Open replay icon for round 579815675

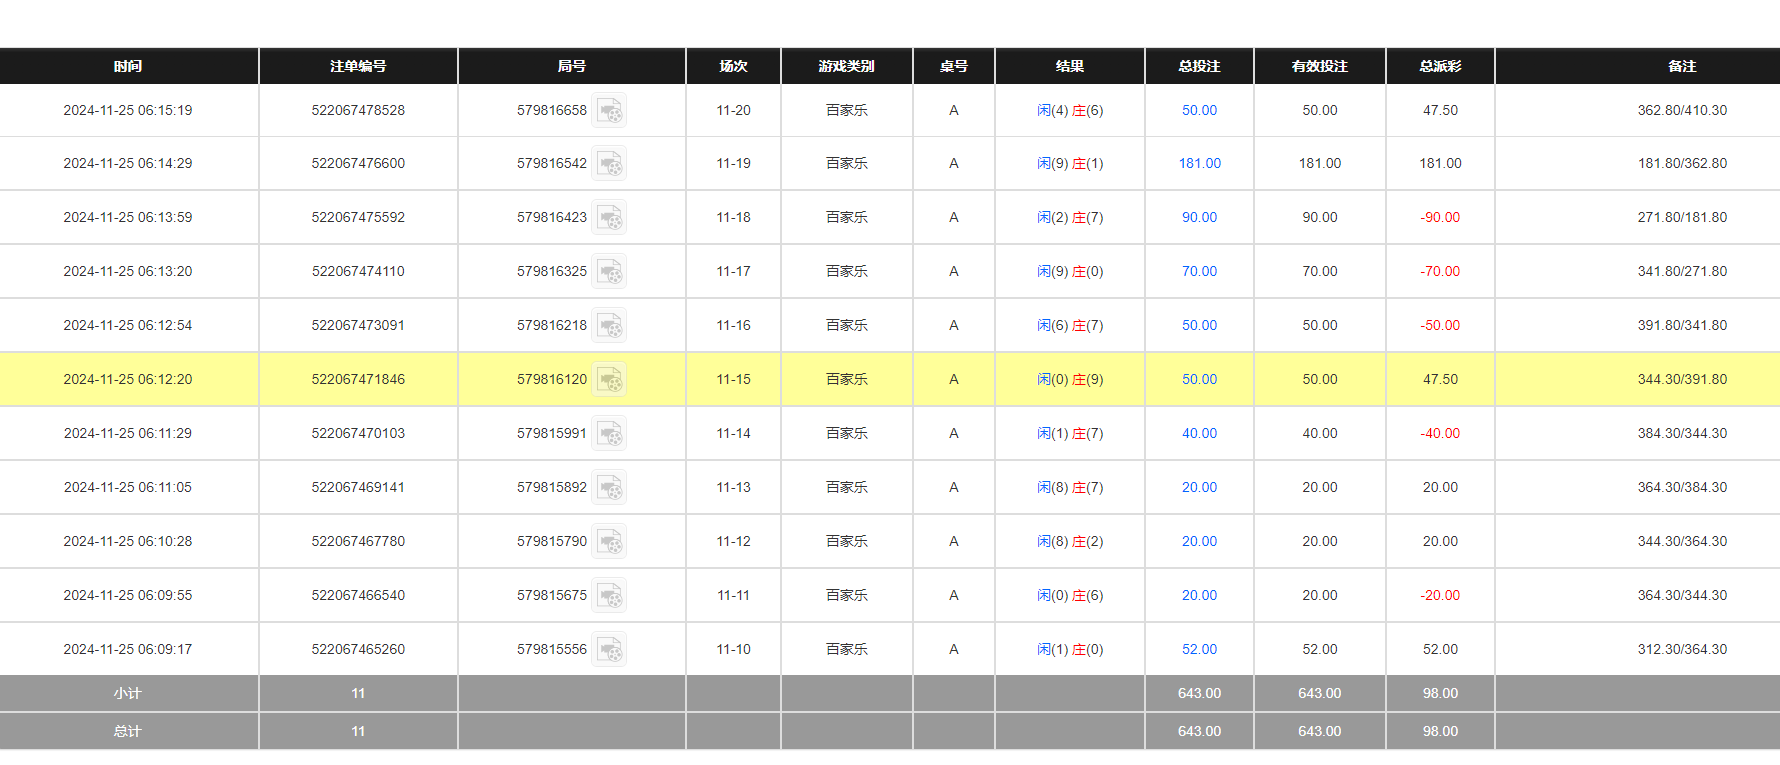pyautogui.click(x=609, y=595)
